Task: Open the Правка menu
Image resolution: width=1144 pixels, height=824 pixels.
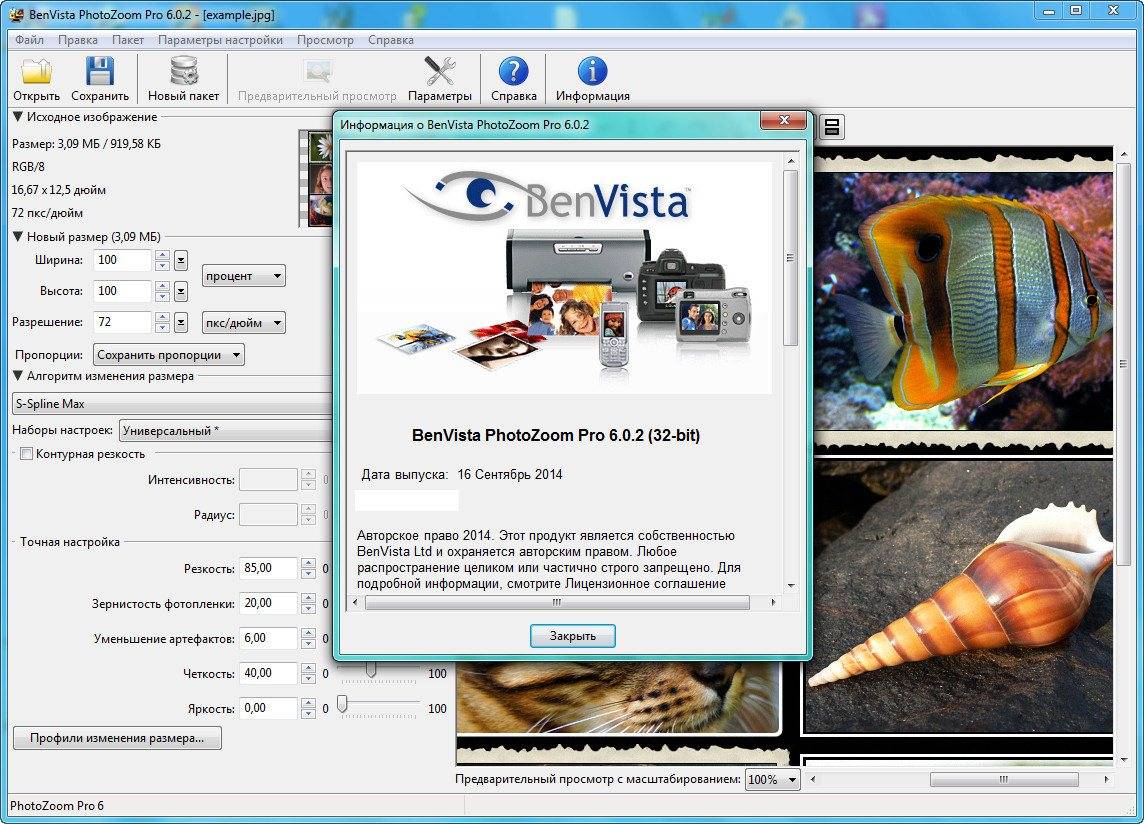Action: tap(77, 40)
